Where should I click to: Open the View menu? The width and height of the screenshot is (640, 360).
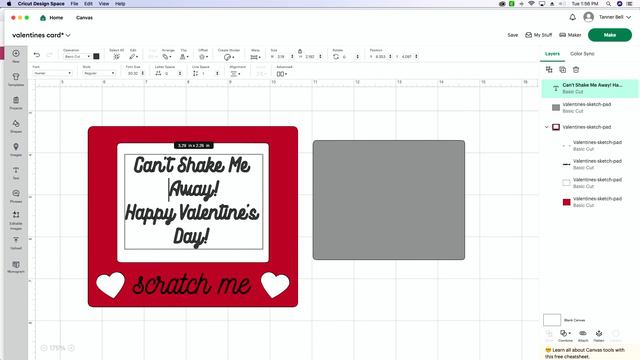pos(104,4)
